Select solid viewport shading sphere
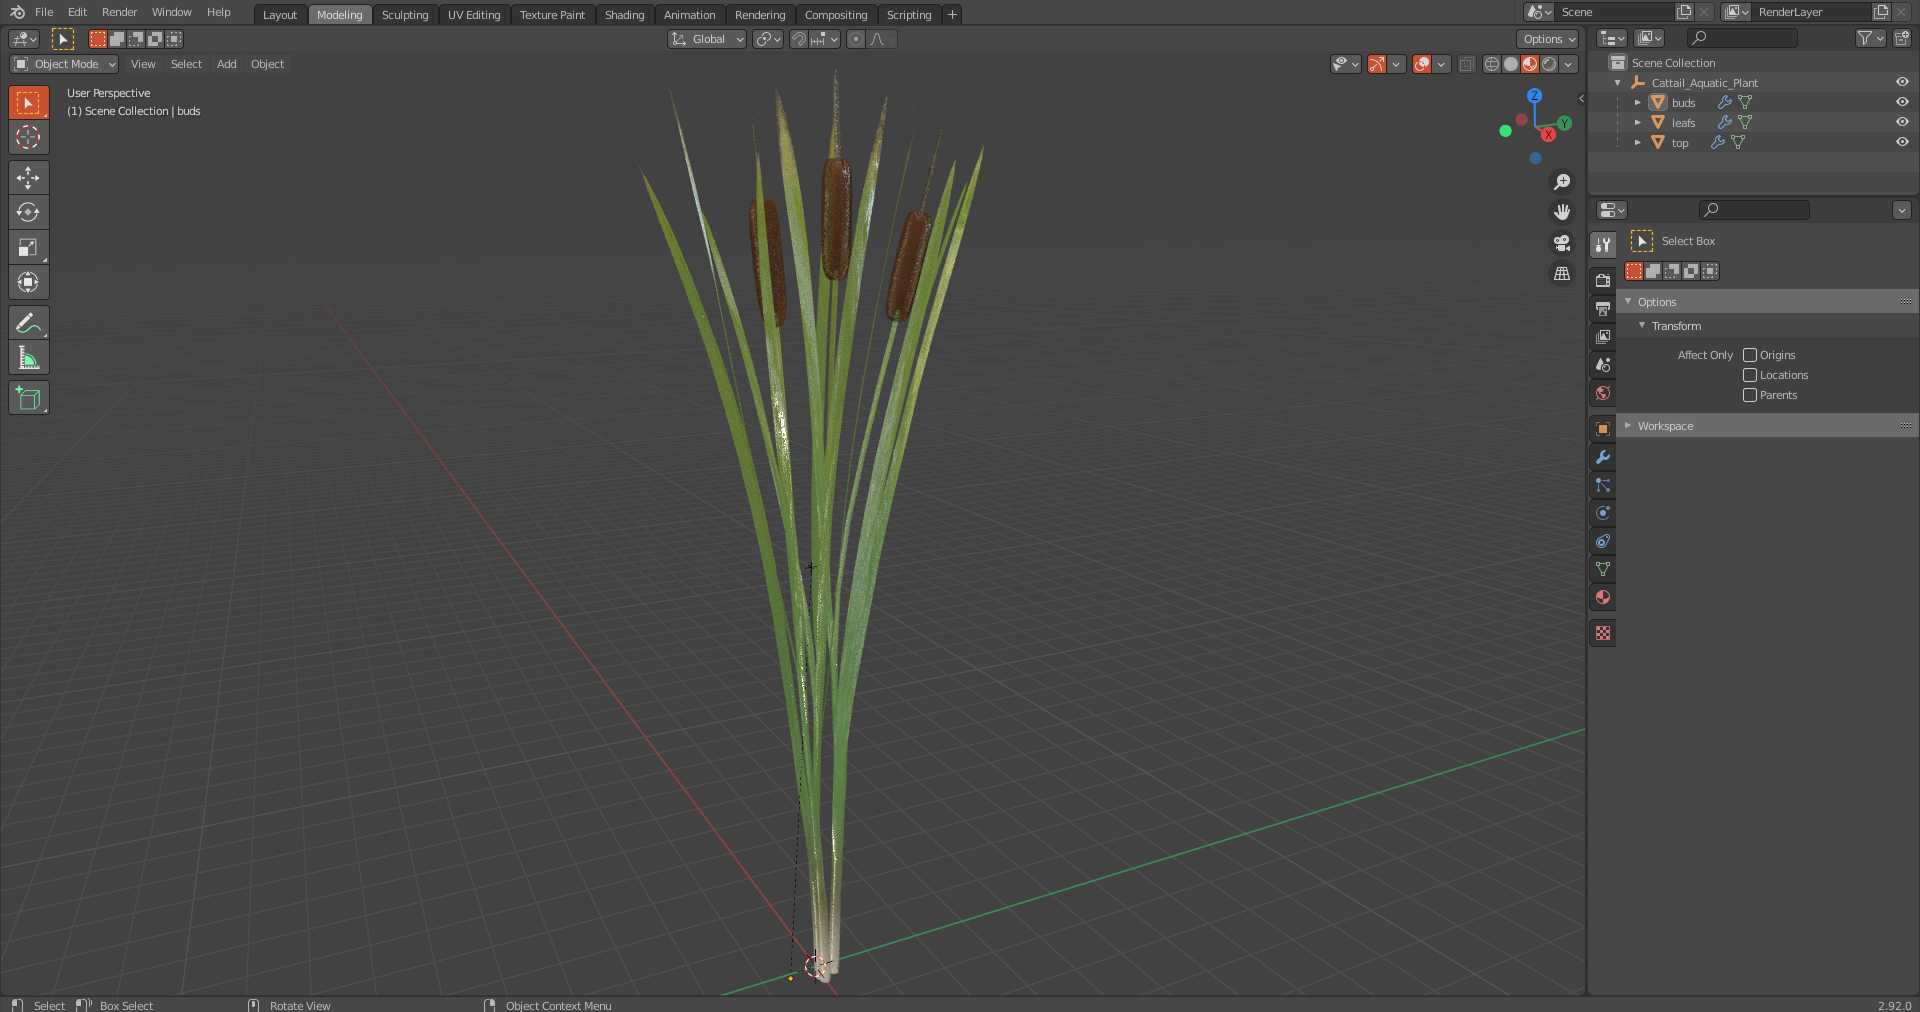1920x1012 pixels. click(1511, 64)
